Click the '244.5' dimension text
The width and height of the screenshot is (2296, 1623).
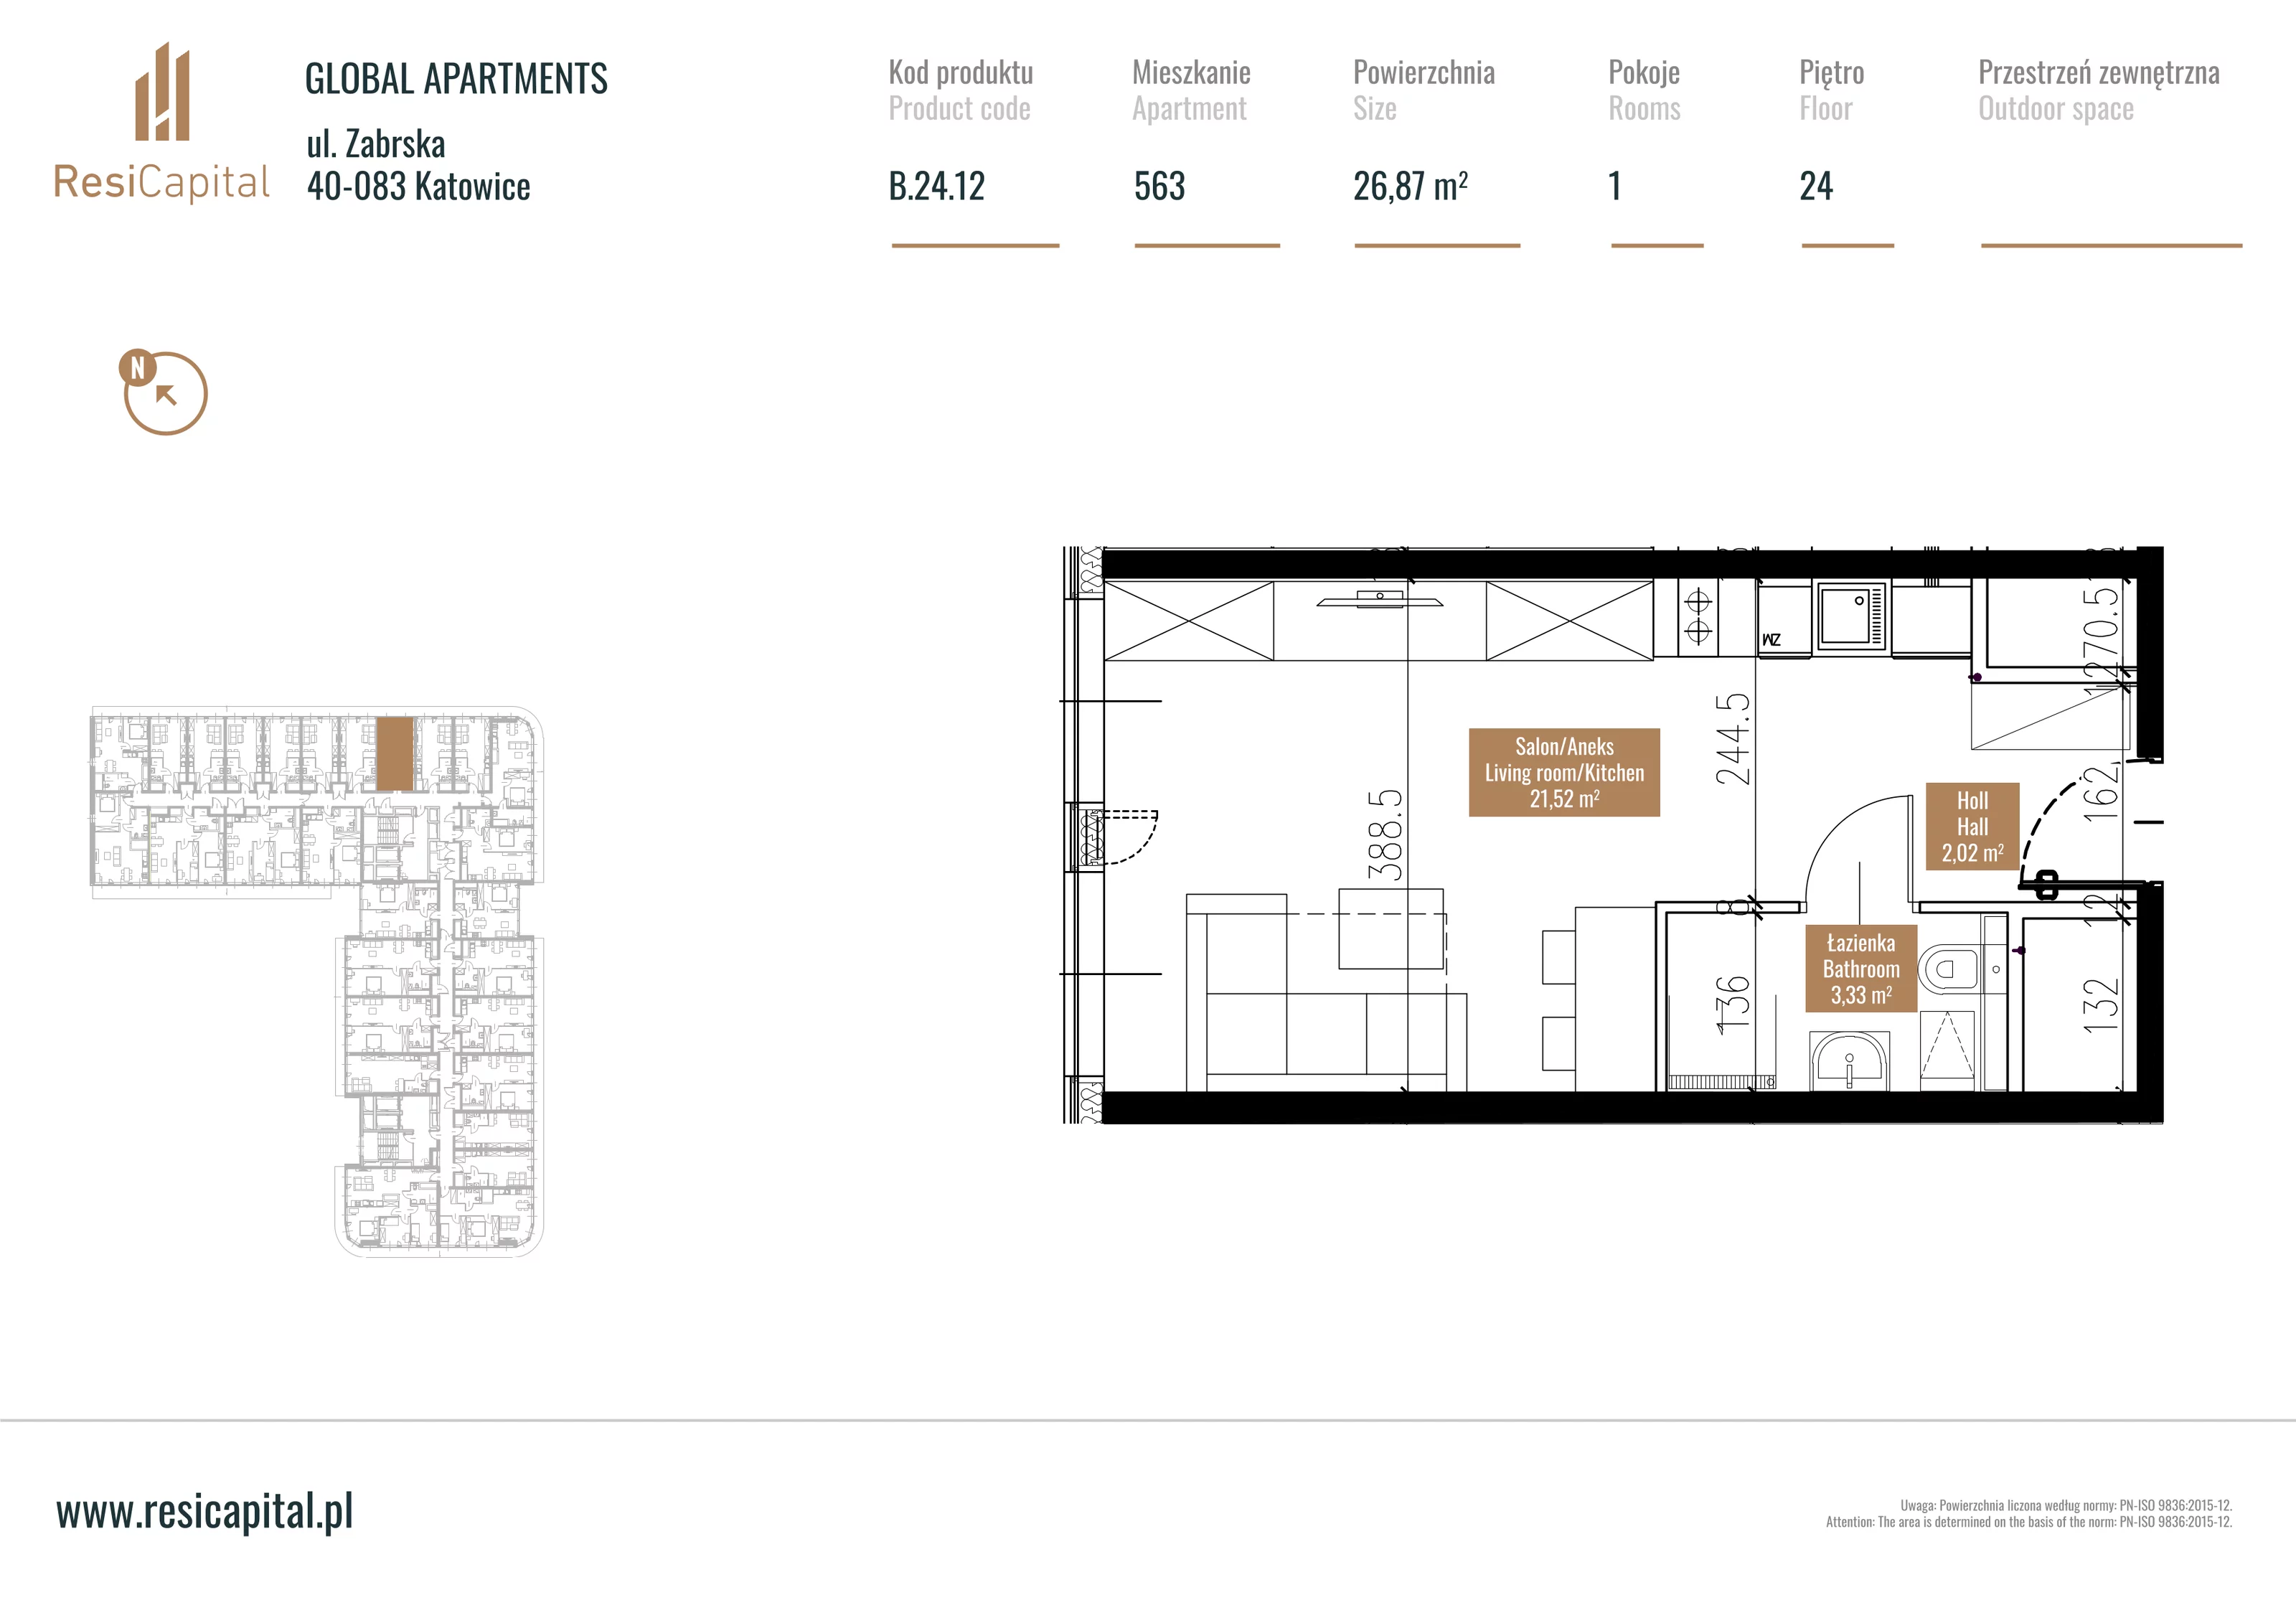[x=1733, y=739]
